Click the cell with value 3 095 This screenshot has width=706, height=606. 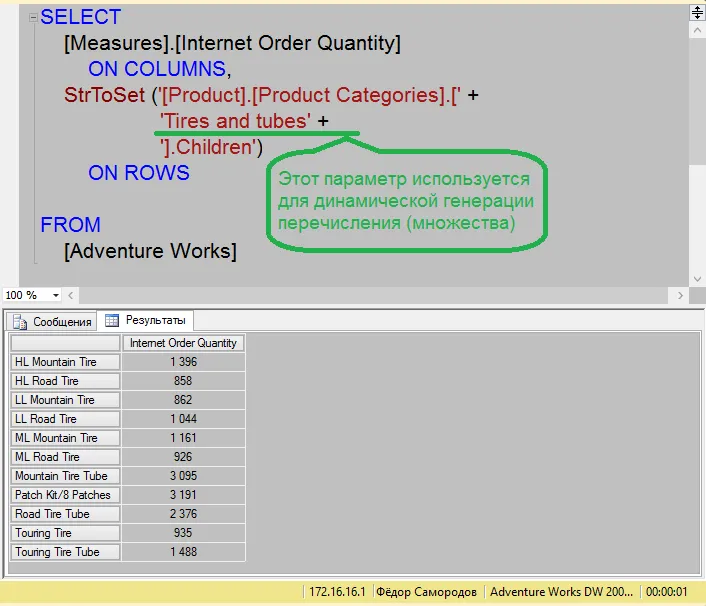coord(183,476)
